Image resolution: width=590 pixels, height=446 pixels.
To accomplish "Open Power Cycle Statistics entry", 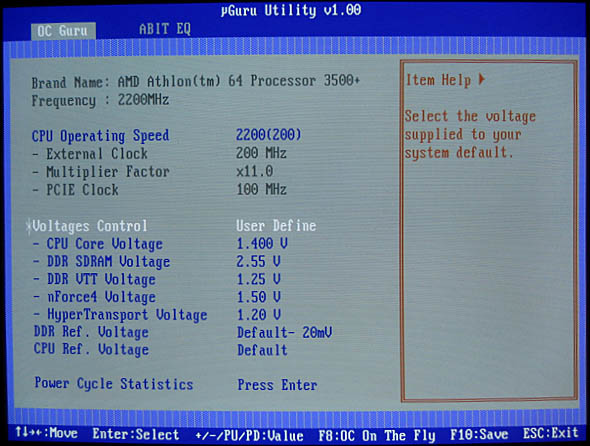I will click(x=114, y=384).
